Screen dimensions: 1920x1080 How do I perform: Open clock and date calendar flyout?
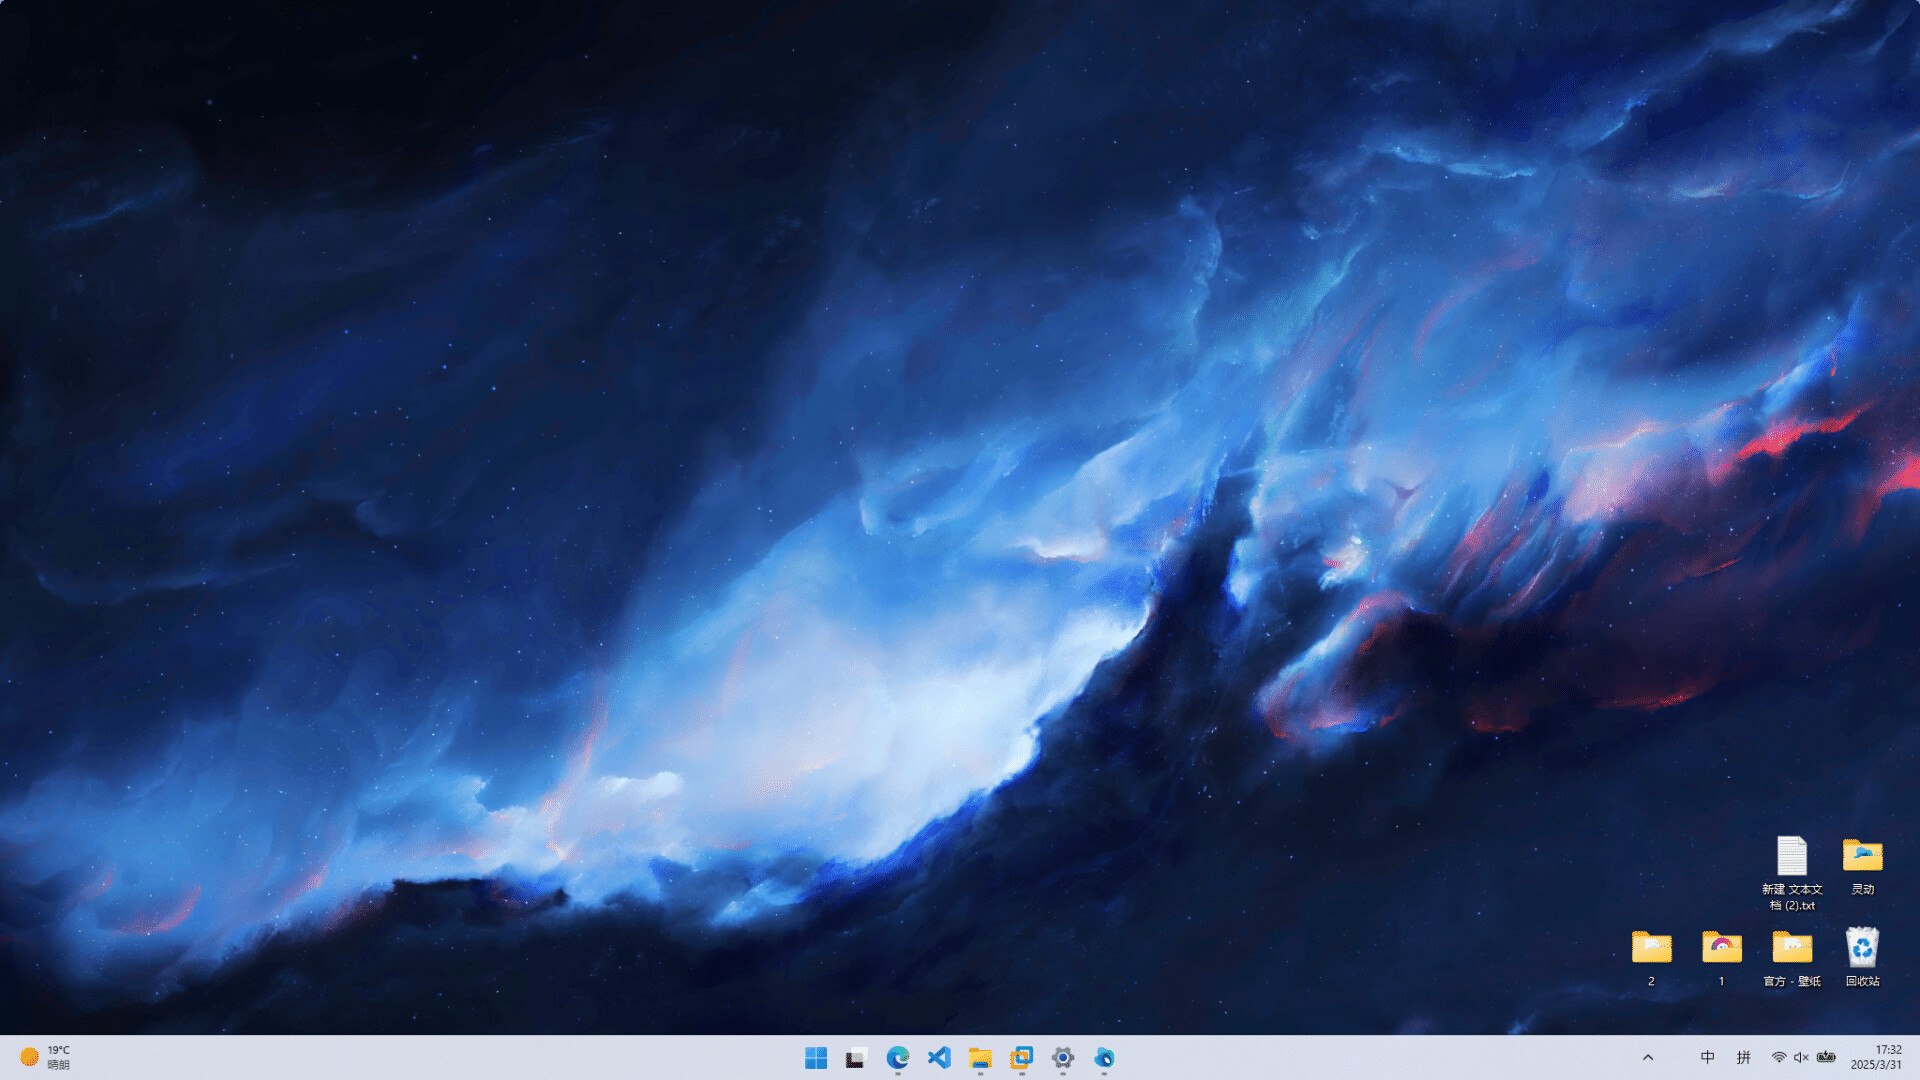tap(1876, 1058)
